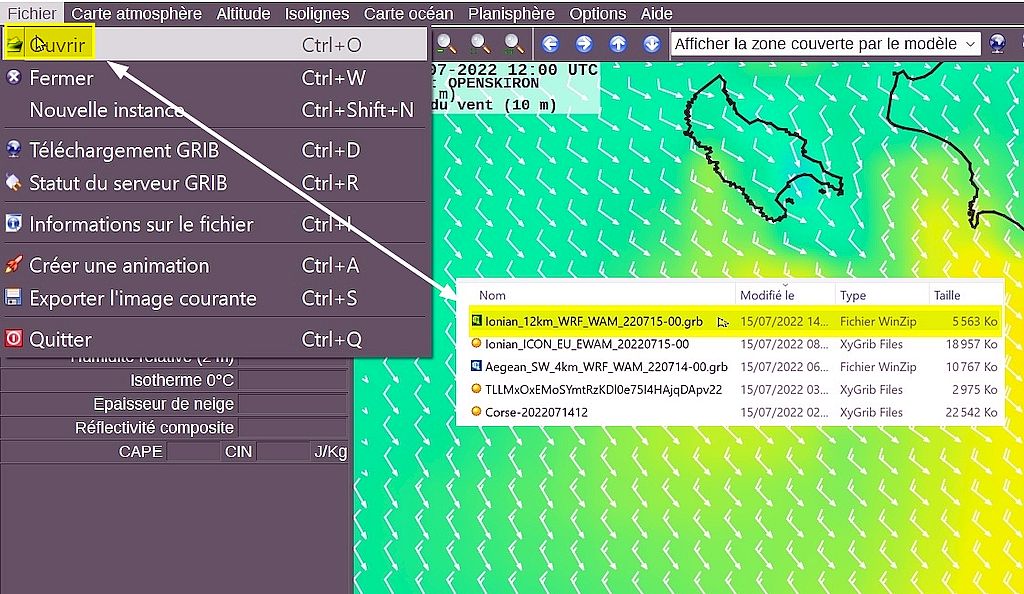
Task: Open the Isolignes menu
Action: [316, 14]
